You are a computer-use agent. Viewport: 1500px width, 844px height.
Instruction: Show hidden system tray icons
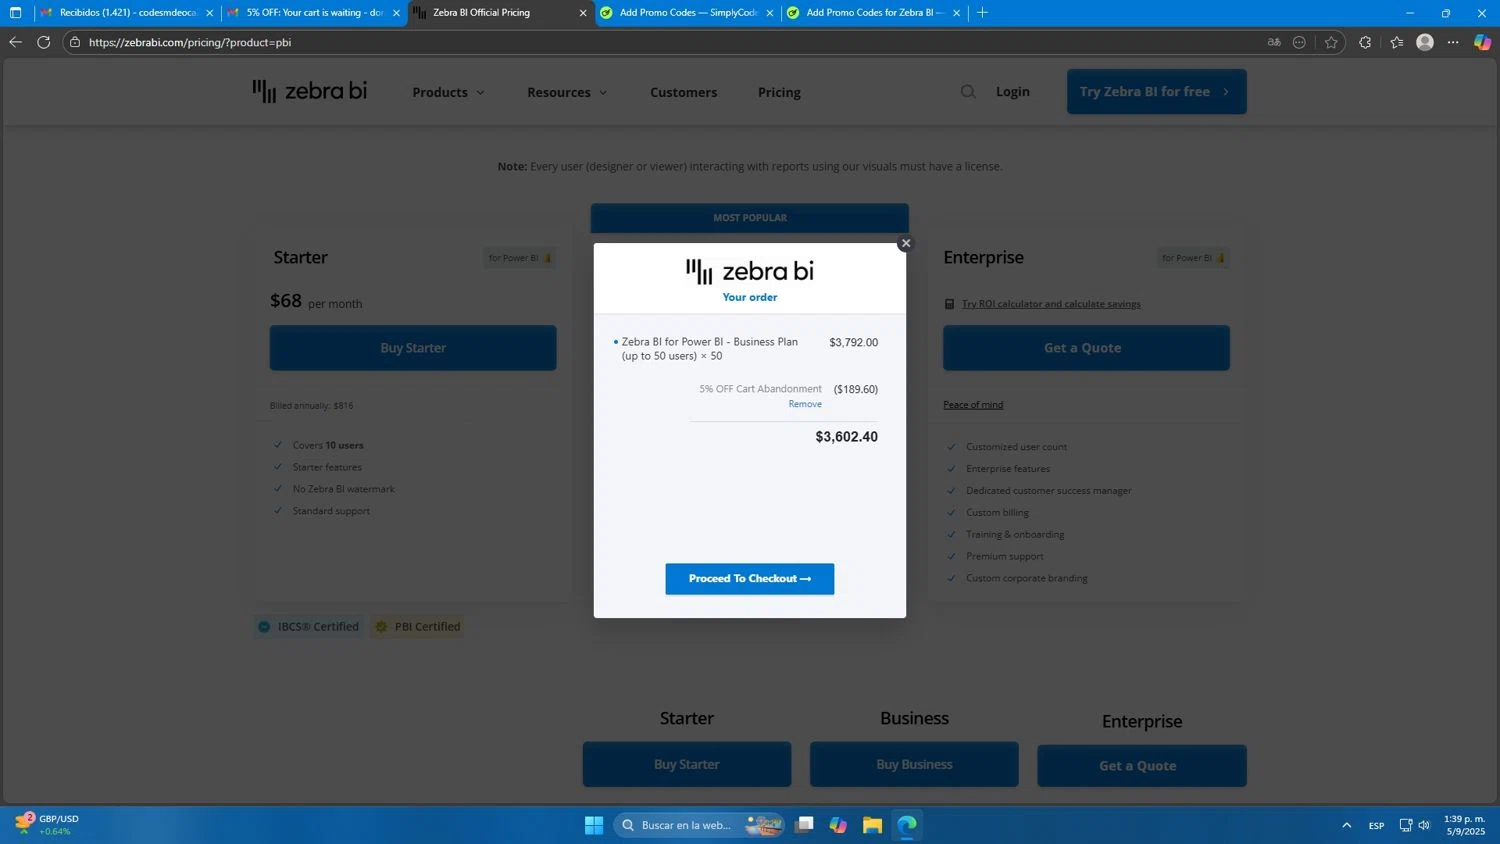(1347, 825)
